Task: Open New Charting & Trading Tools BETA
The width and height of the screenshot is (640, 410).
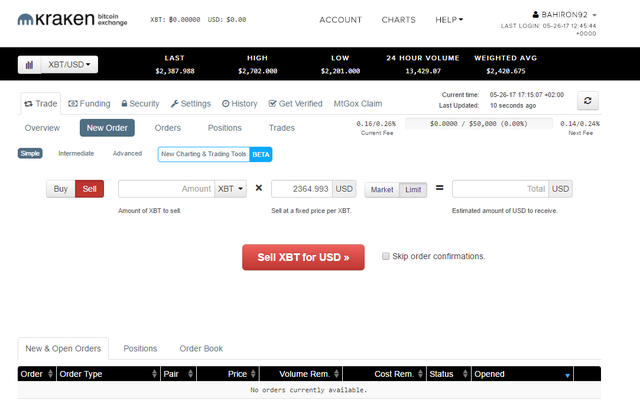Action: tap(215, 154)
